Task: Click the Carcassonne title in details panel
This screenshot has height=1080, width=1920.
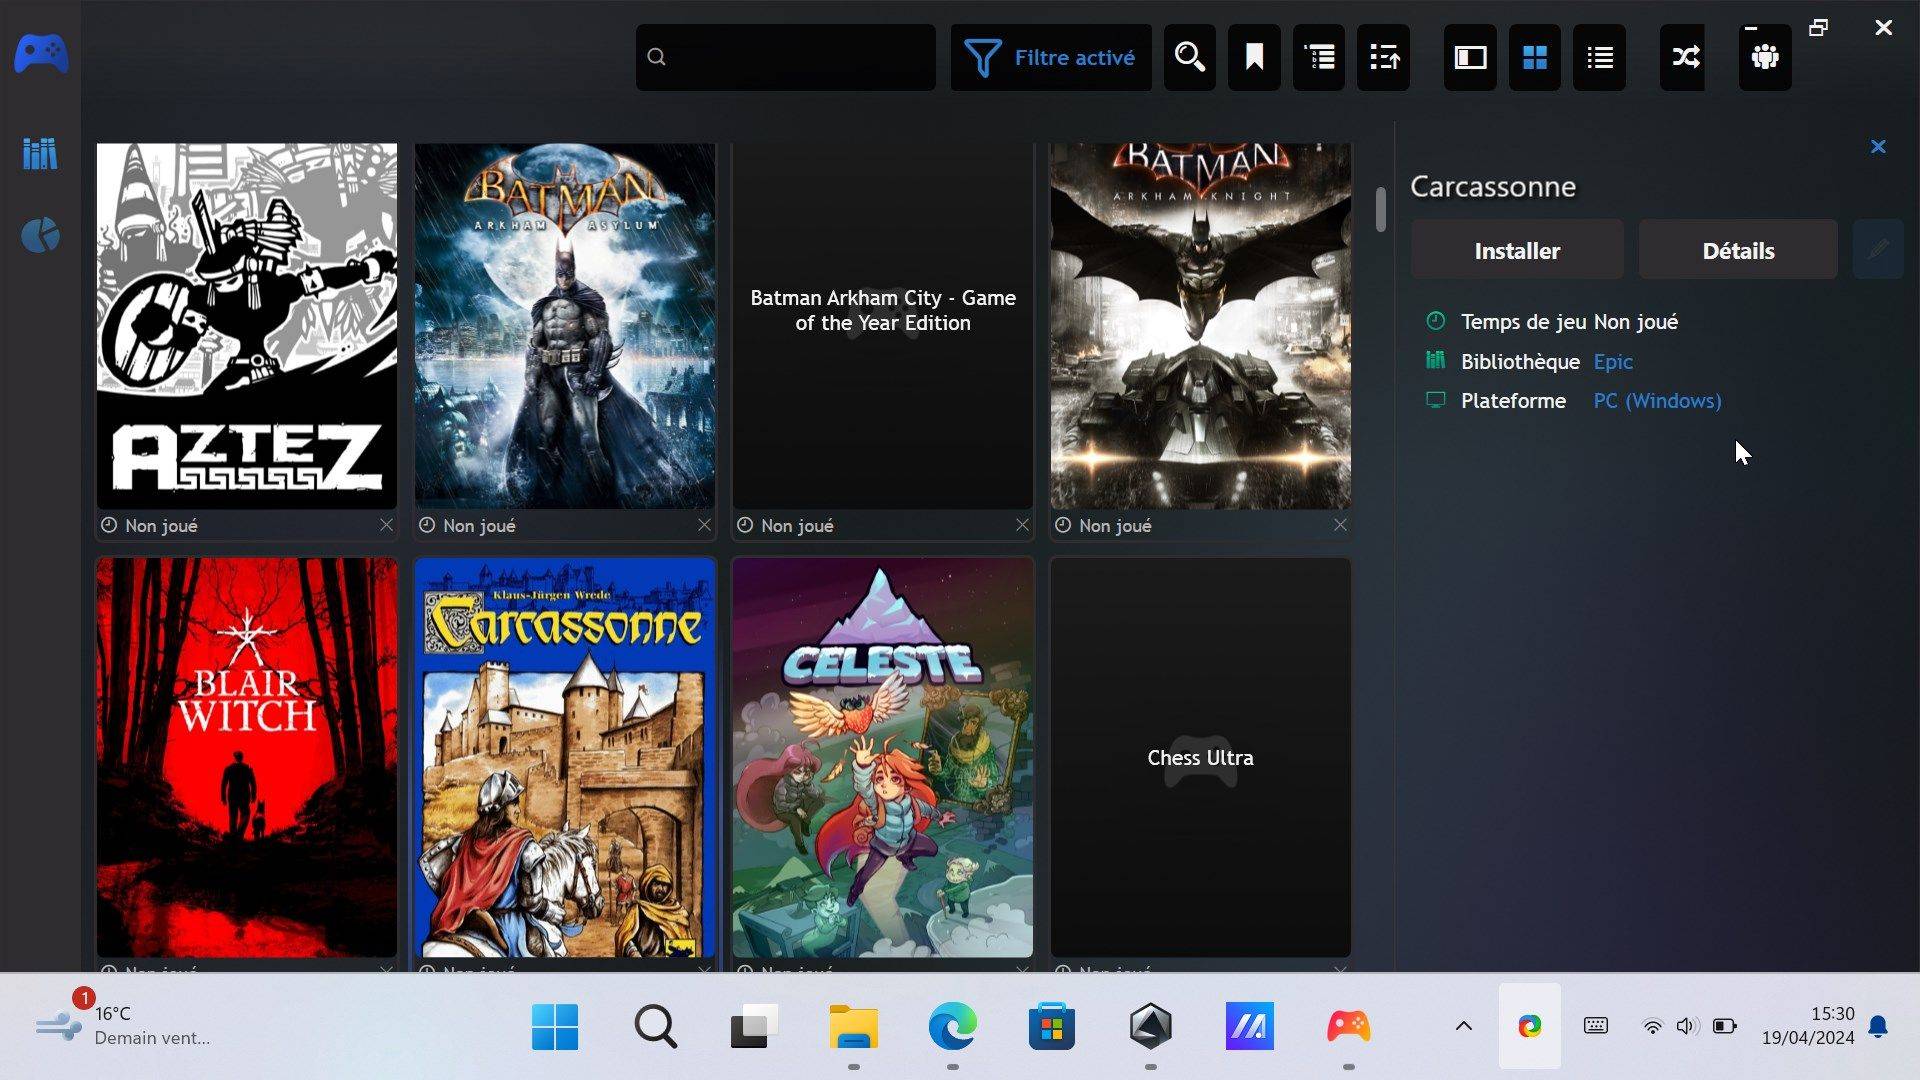Action: point(1493,187)
